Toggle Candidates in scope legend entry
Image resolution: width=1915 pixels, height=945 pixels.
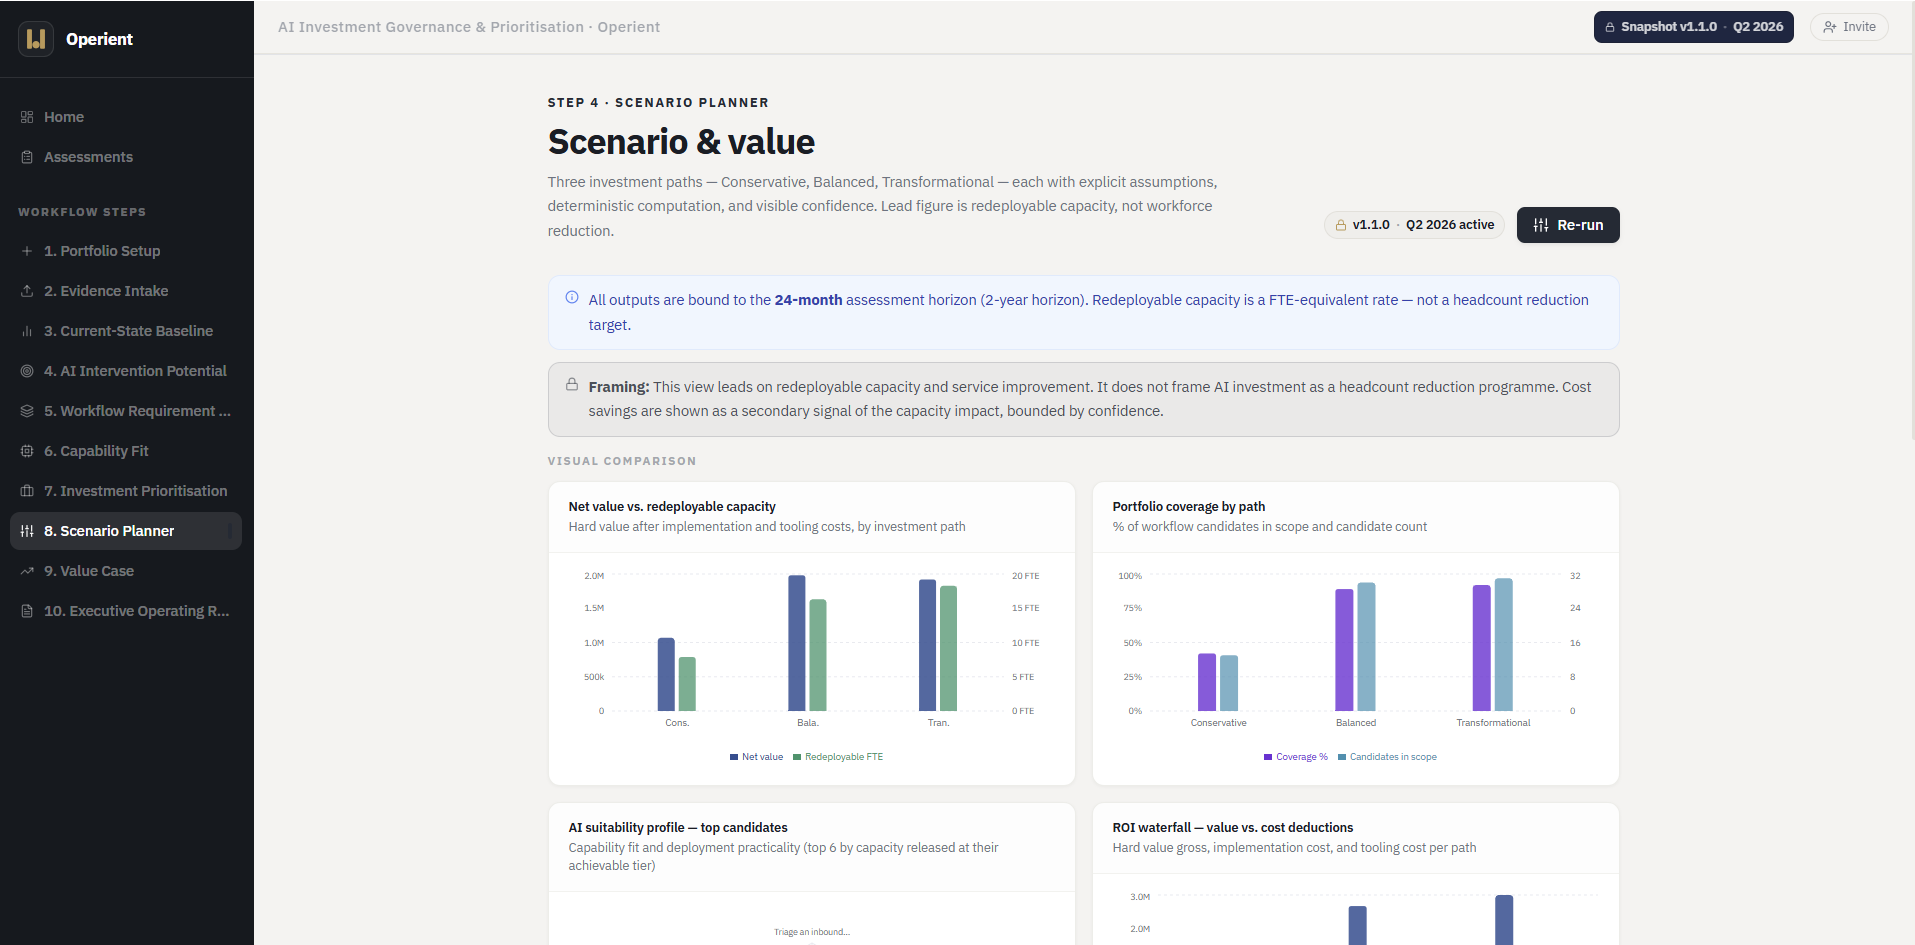click(1388, 757)
